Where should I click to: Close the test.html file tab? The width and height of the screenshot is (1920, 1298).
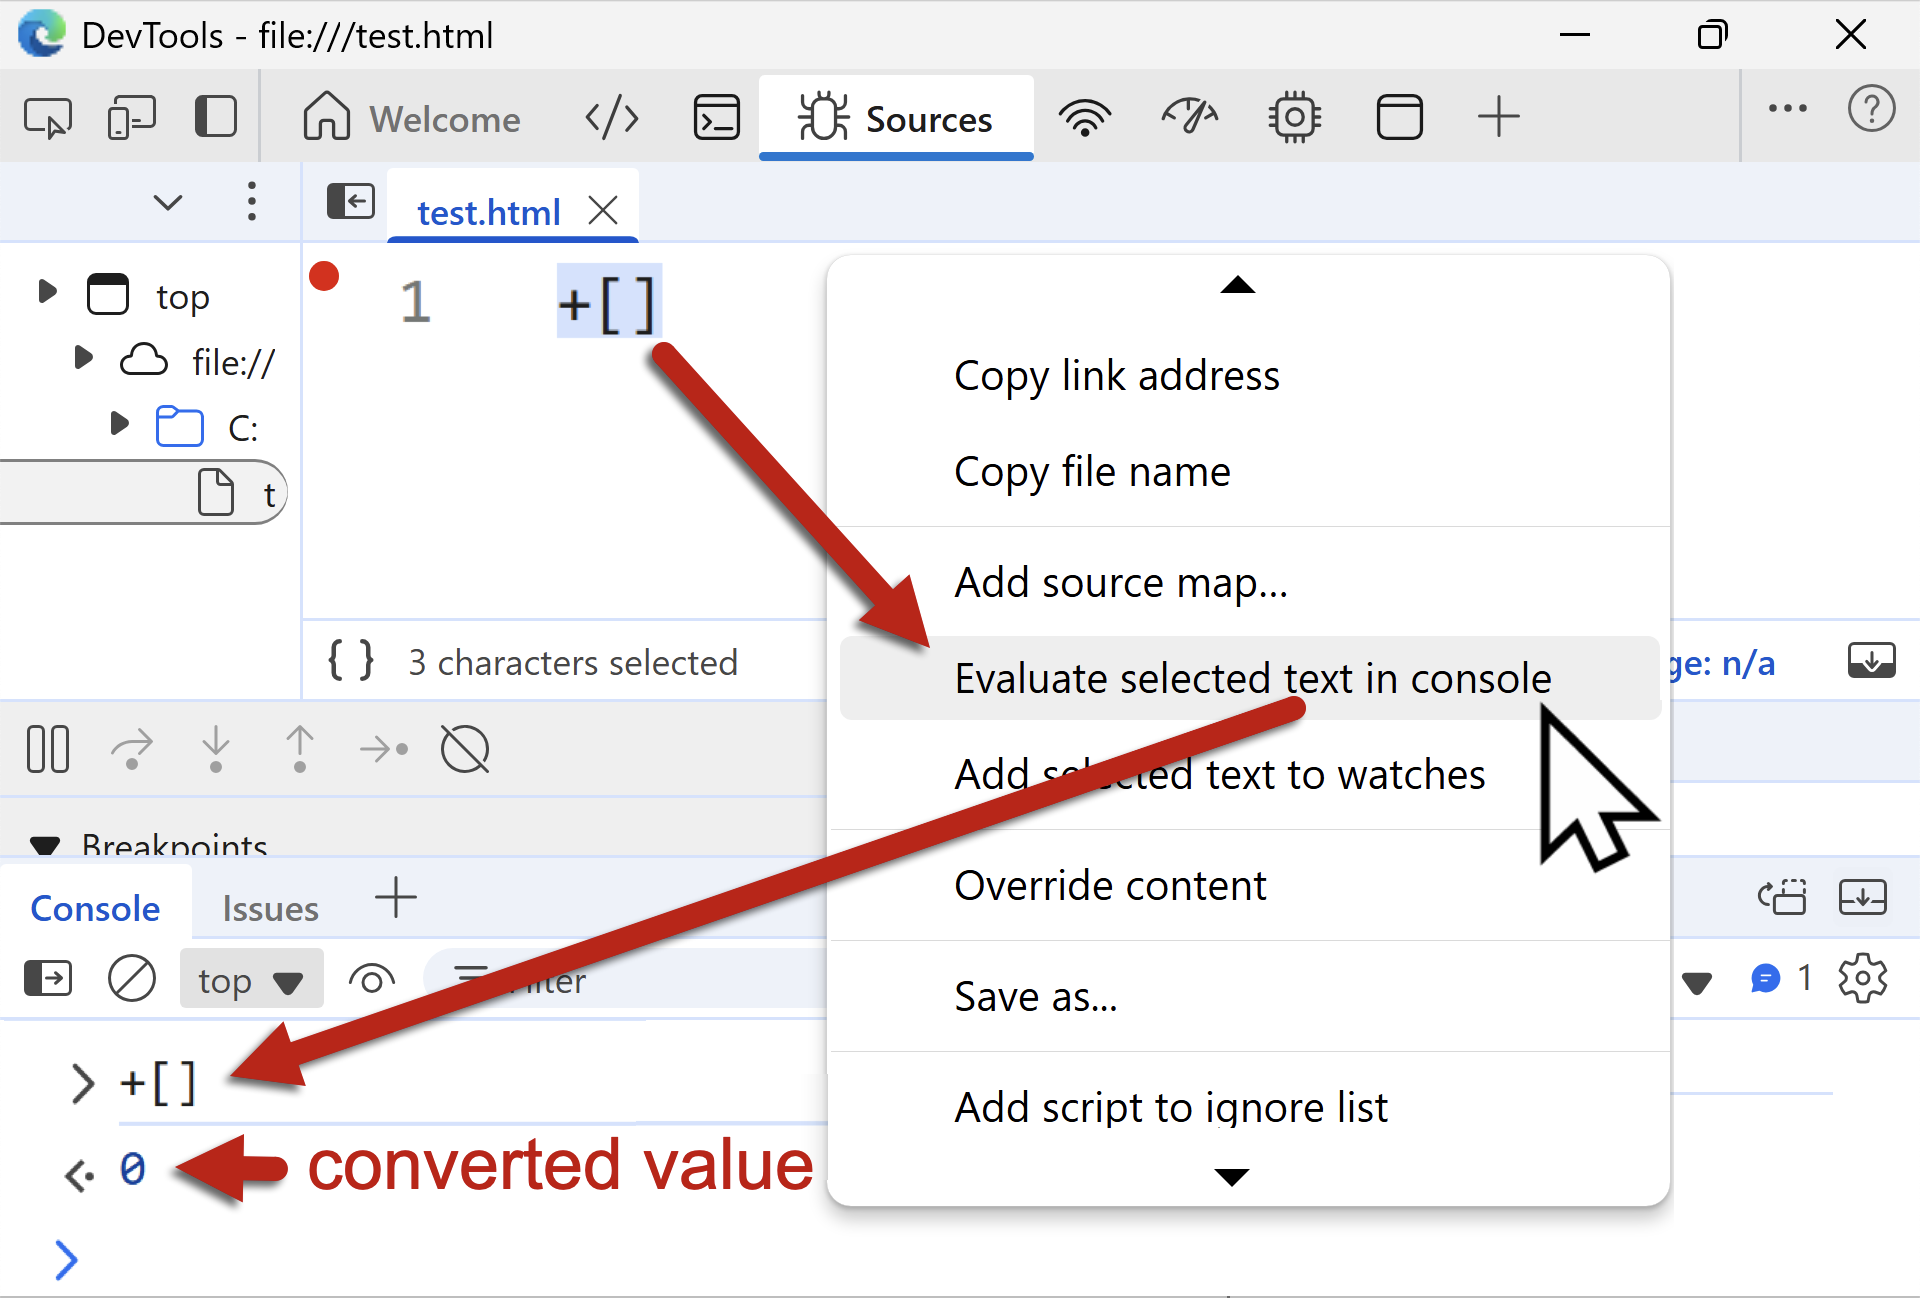point(603,211)
